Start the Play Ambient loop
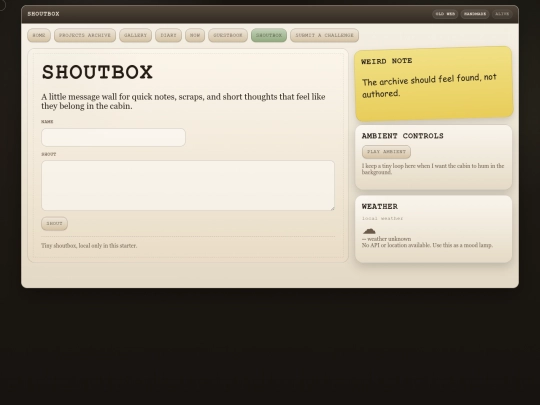The width and height of the screenshot is (540, 405). click(386, 152)
